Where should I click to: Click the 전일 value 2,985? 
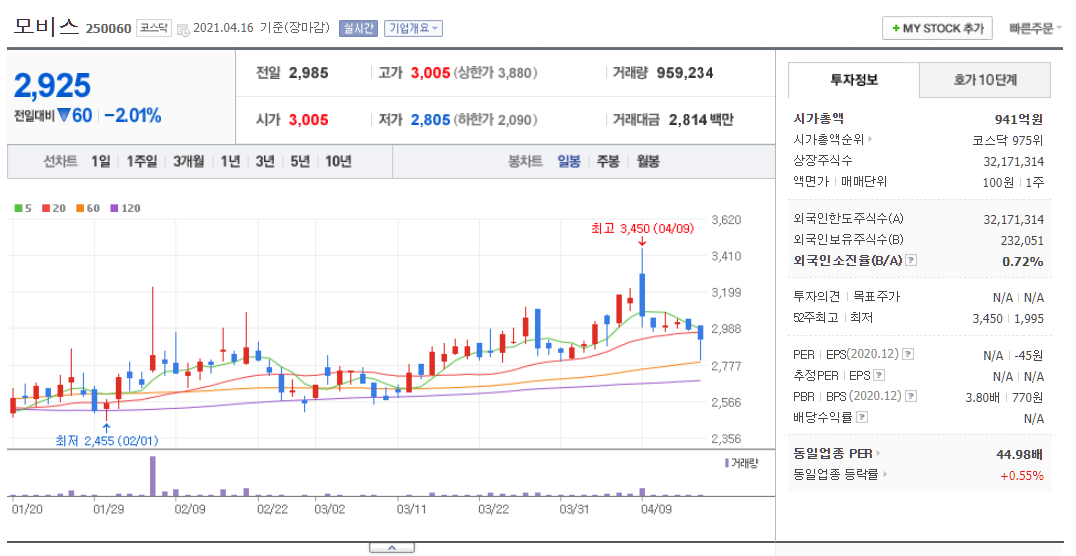309,73
